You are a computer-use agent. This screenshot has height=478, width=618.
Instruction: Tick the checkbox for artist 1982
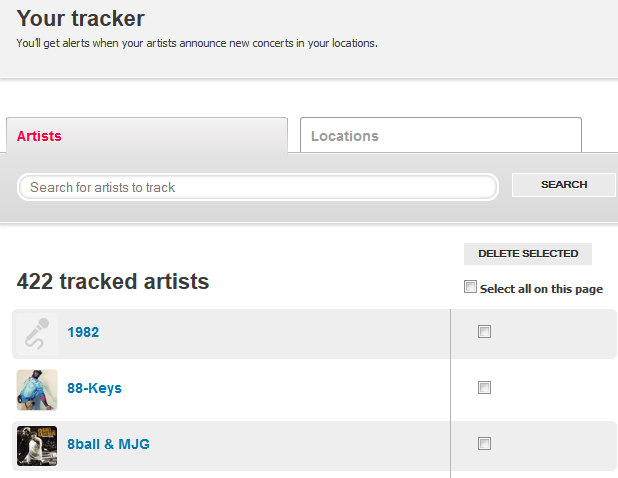tap(484, 332)
